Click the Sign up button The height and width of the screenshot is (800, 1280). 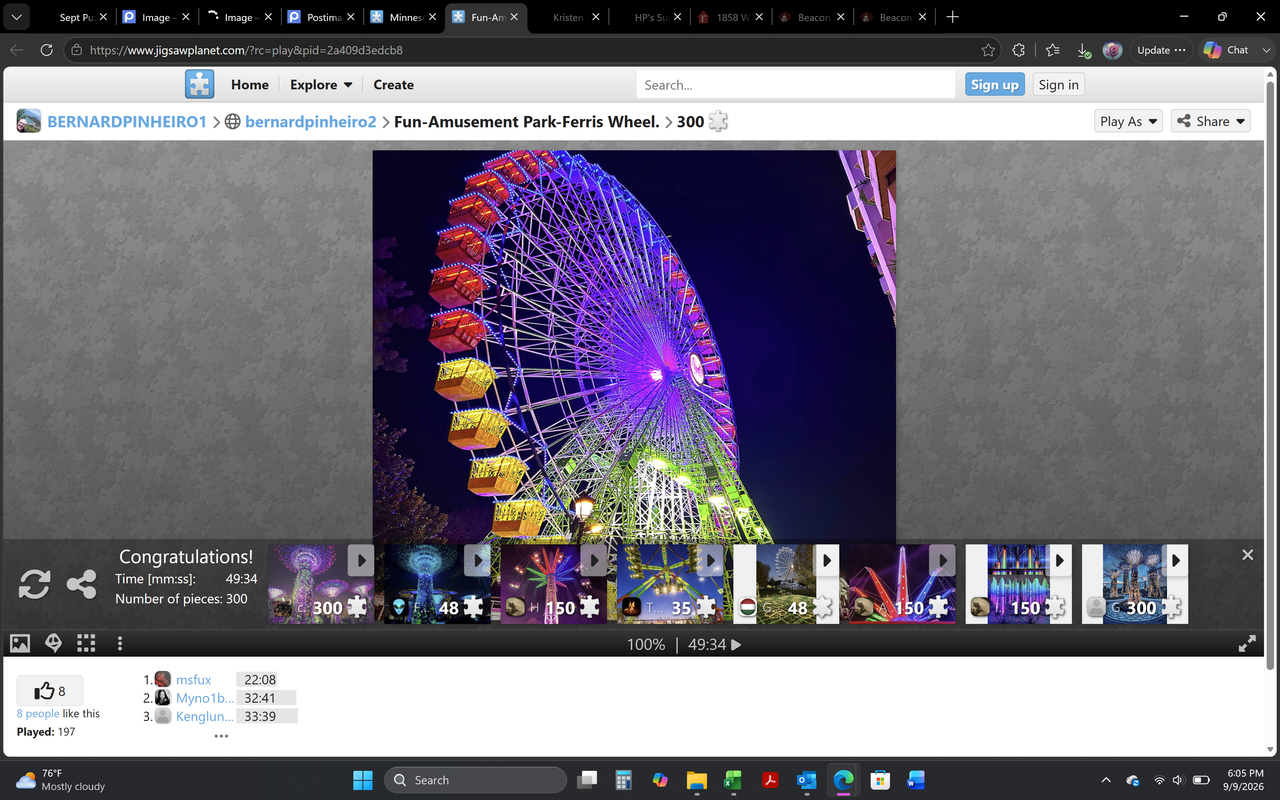coord(995,85)
